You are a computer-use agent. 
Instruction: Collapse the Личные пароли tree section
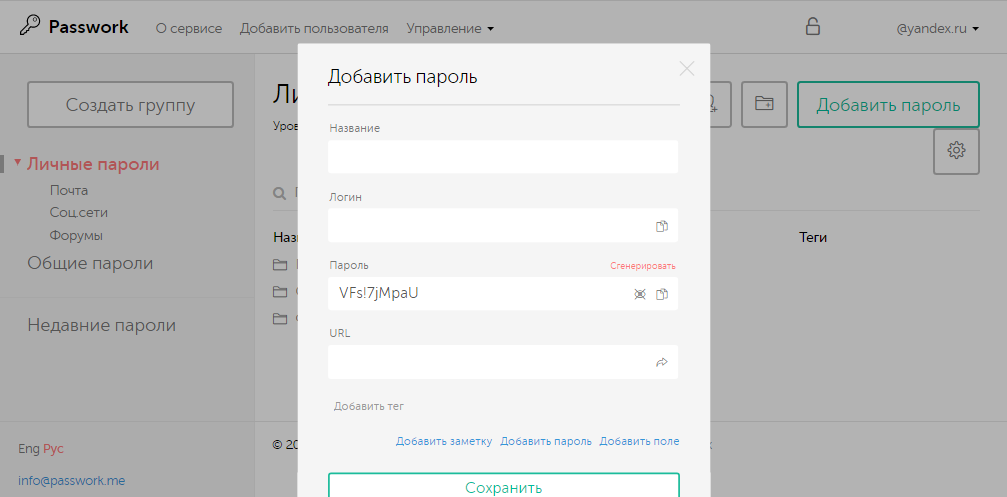17,162
